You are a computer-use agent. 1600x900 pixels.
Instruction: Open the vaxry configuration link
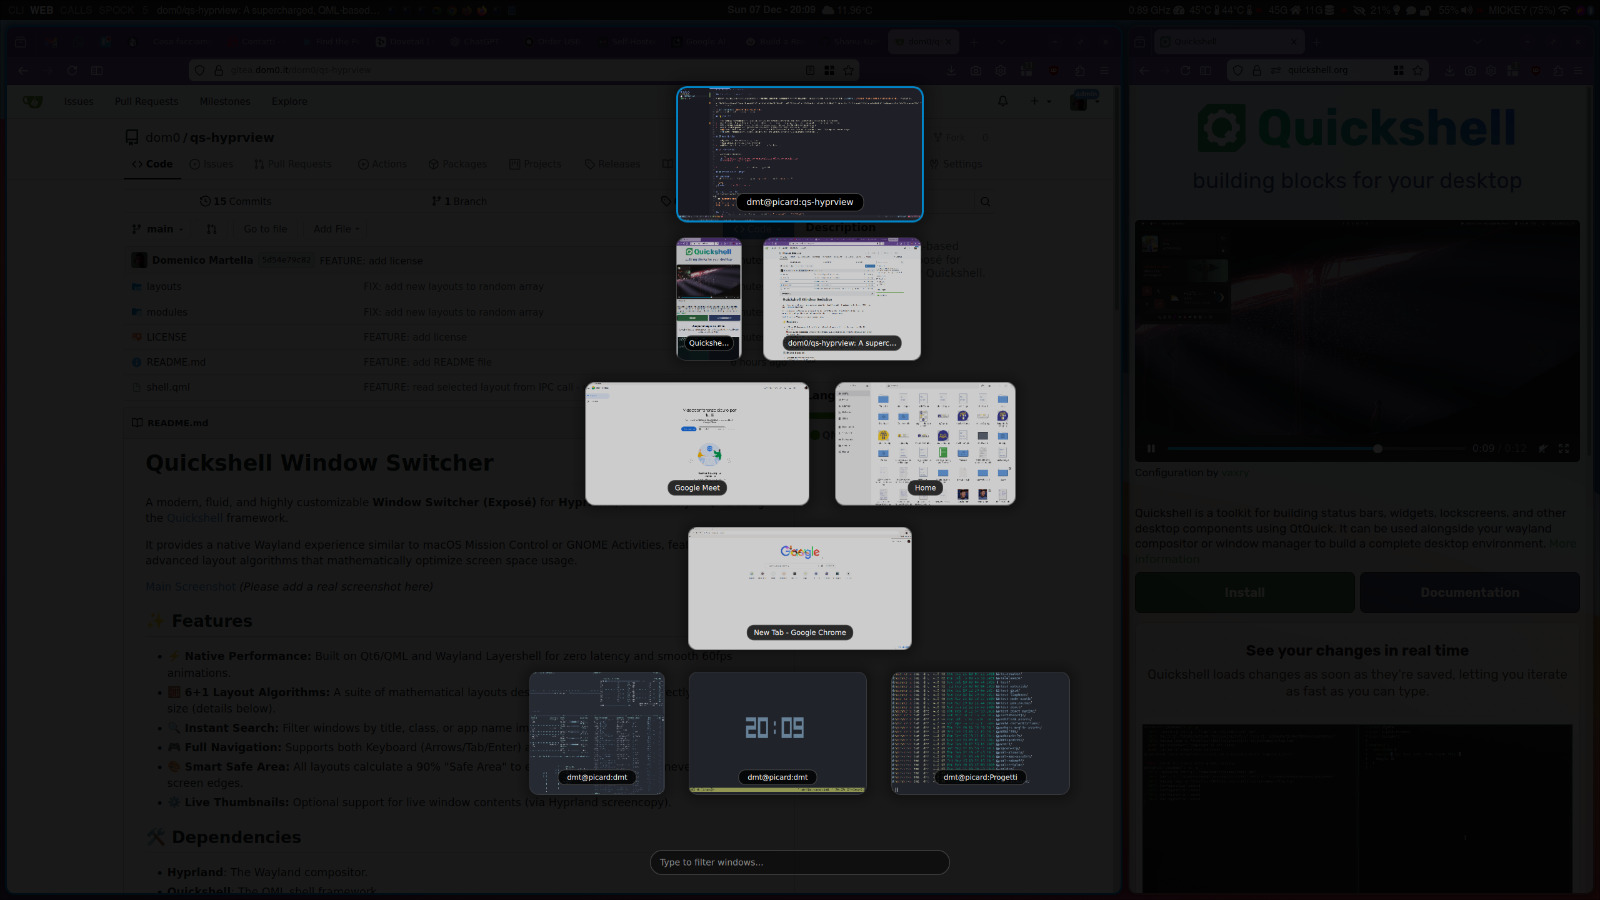click(x=1235, y=473)
